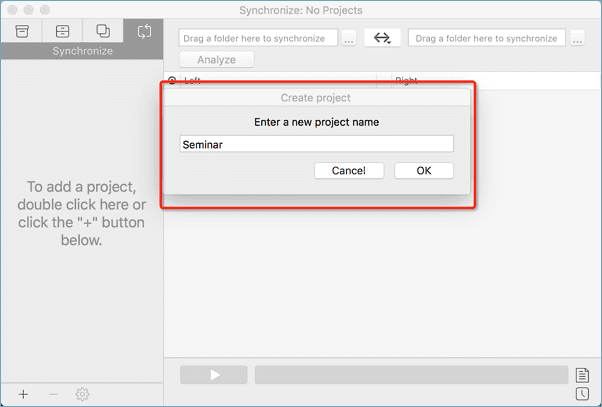The image size is (602, 407).
Task: Click the yellow minimize window button
Action: [28, 10]
